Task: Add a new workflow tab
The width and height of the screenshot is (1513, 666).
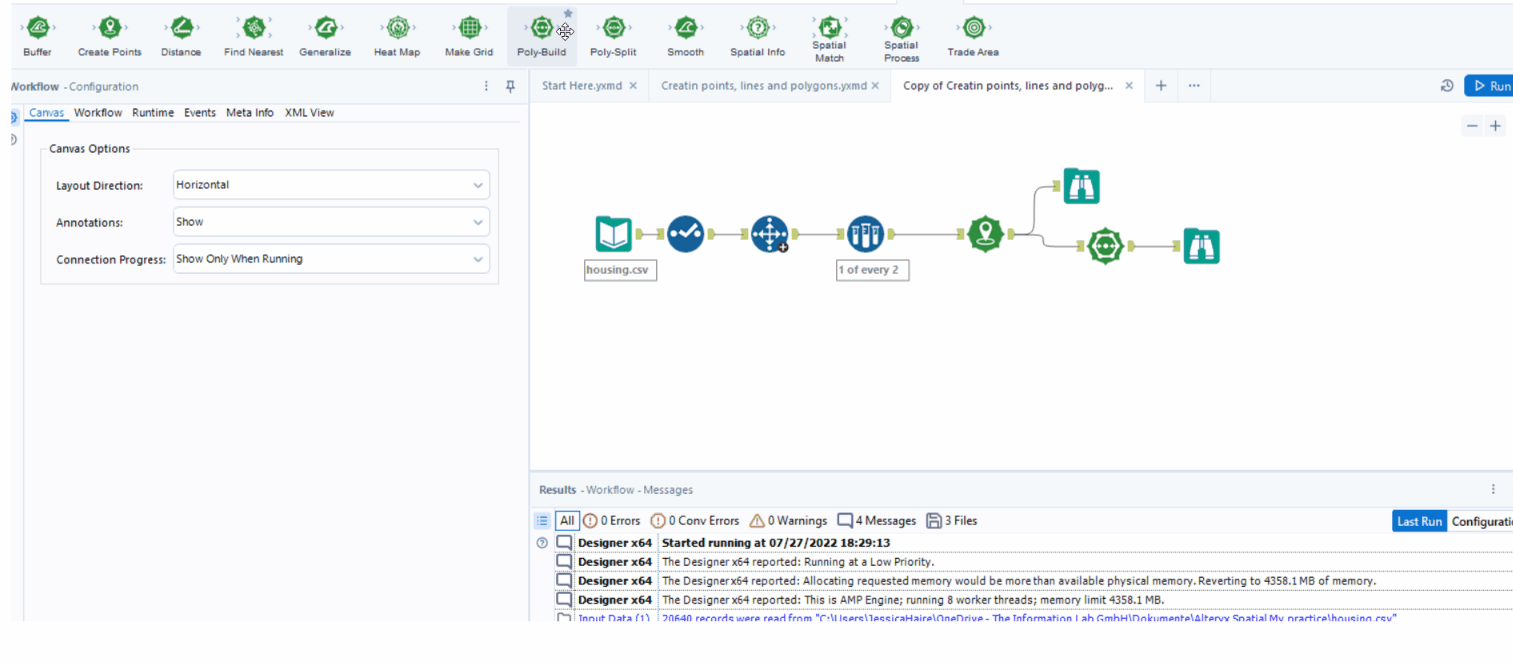Action: tap(1161, 86)
